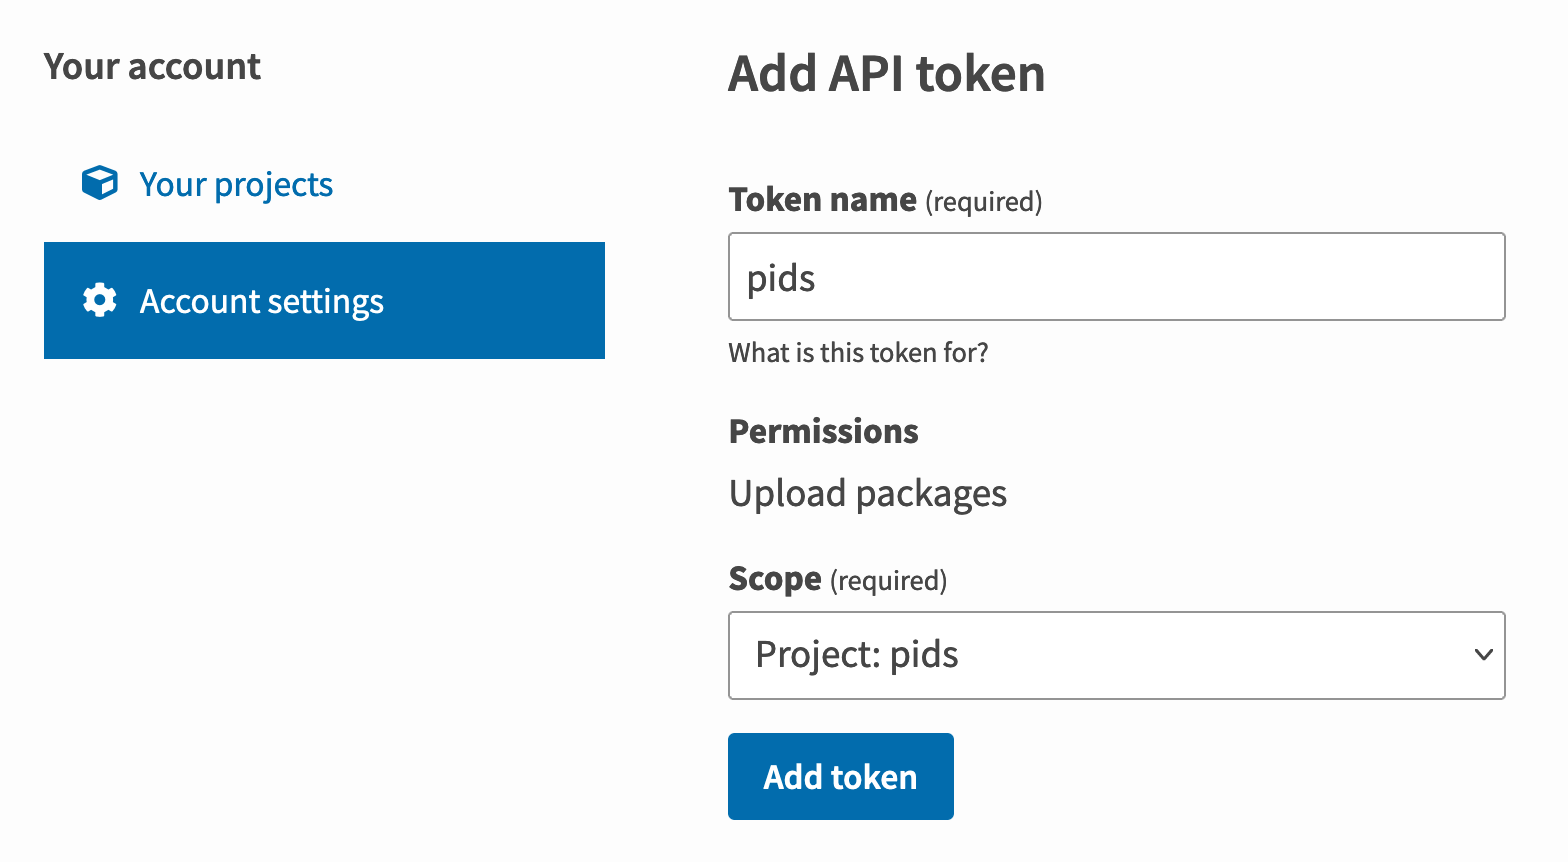Focus the required Token name text box
This screenshot has width=1568, height=862.
click(x=1117, y=276)
